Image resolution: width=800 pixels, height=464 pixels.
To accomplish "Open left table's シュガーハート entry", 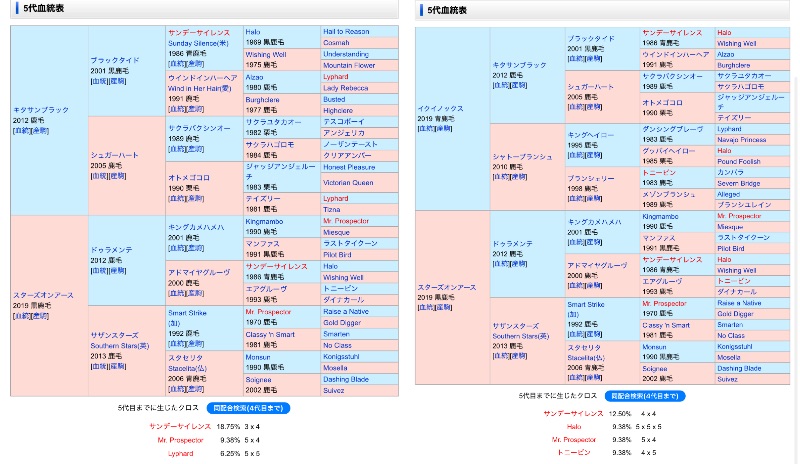I will tap(114, 155).
